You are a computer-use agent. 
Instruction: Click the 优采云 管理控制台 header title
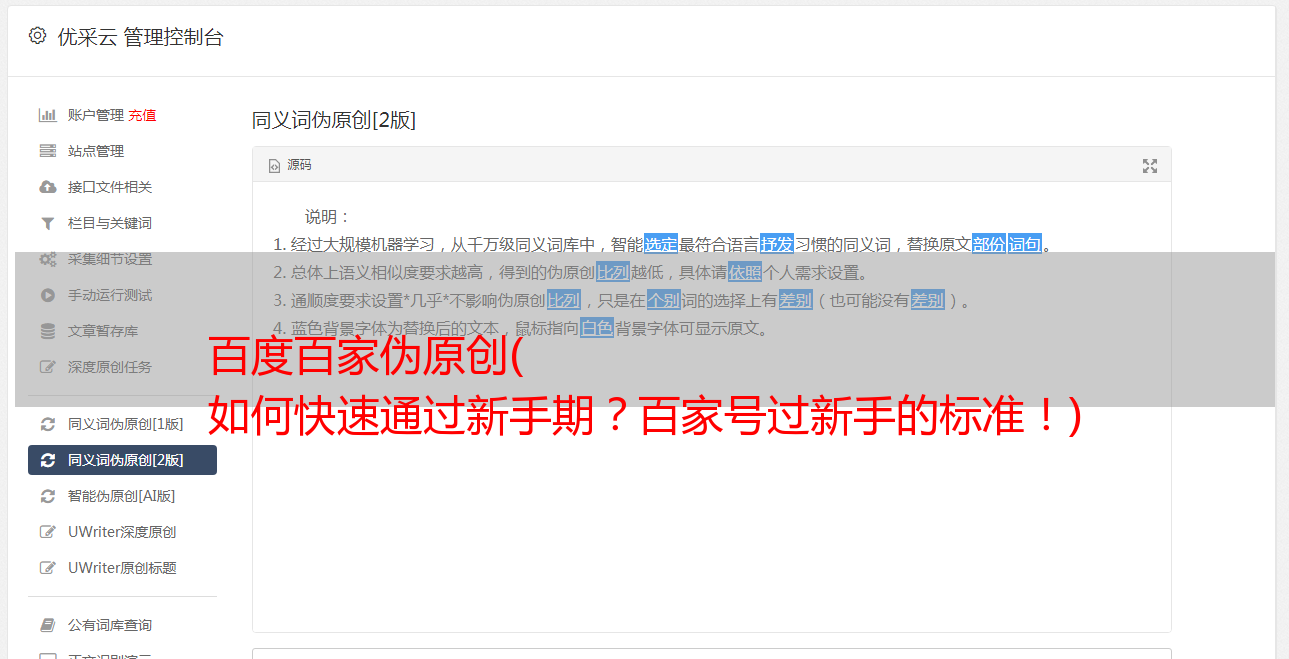pyautogui.click(x=140, y=37)
